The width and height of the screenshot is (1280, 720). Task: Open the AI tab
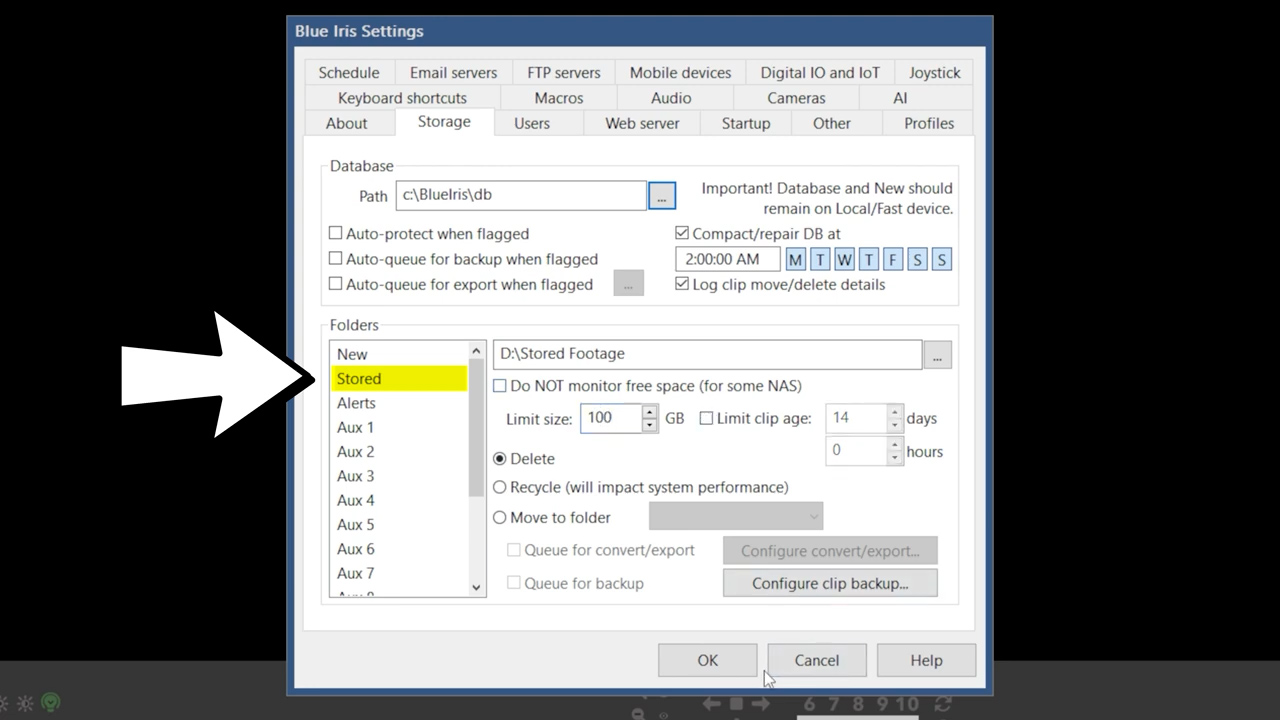tap(900, 98)
